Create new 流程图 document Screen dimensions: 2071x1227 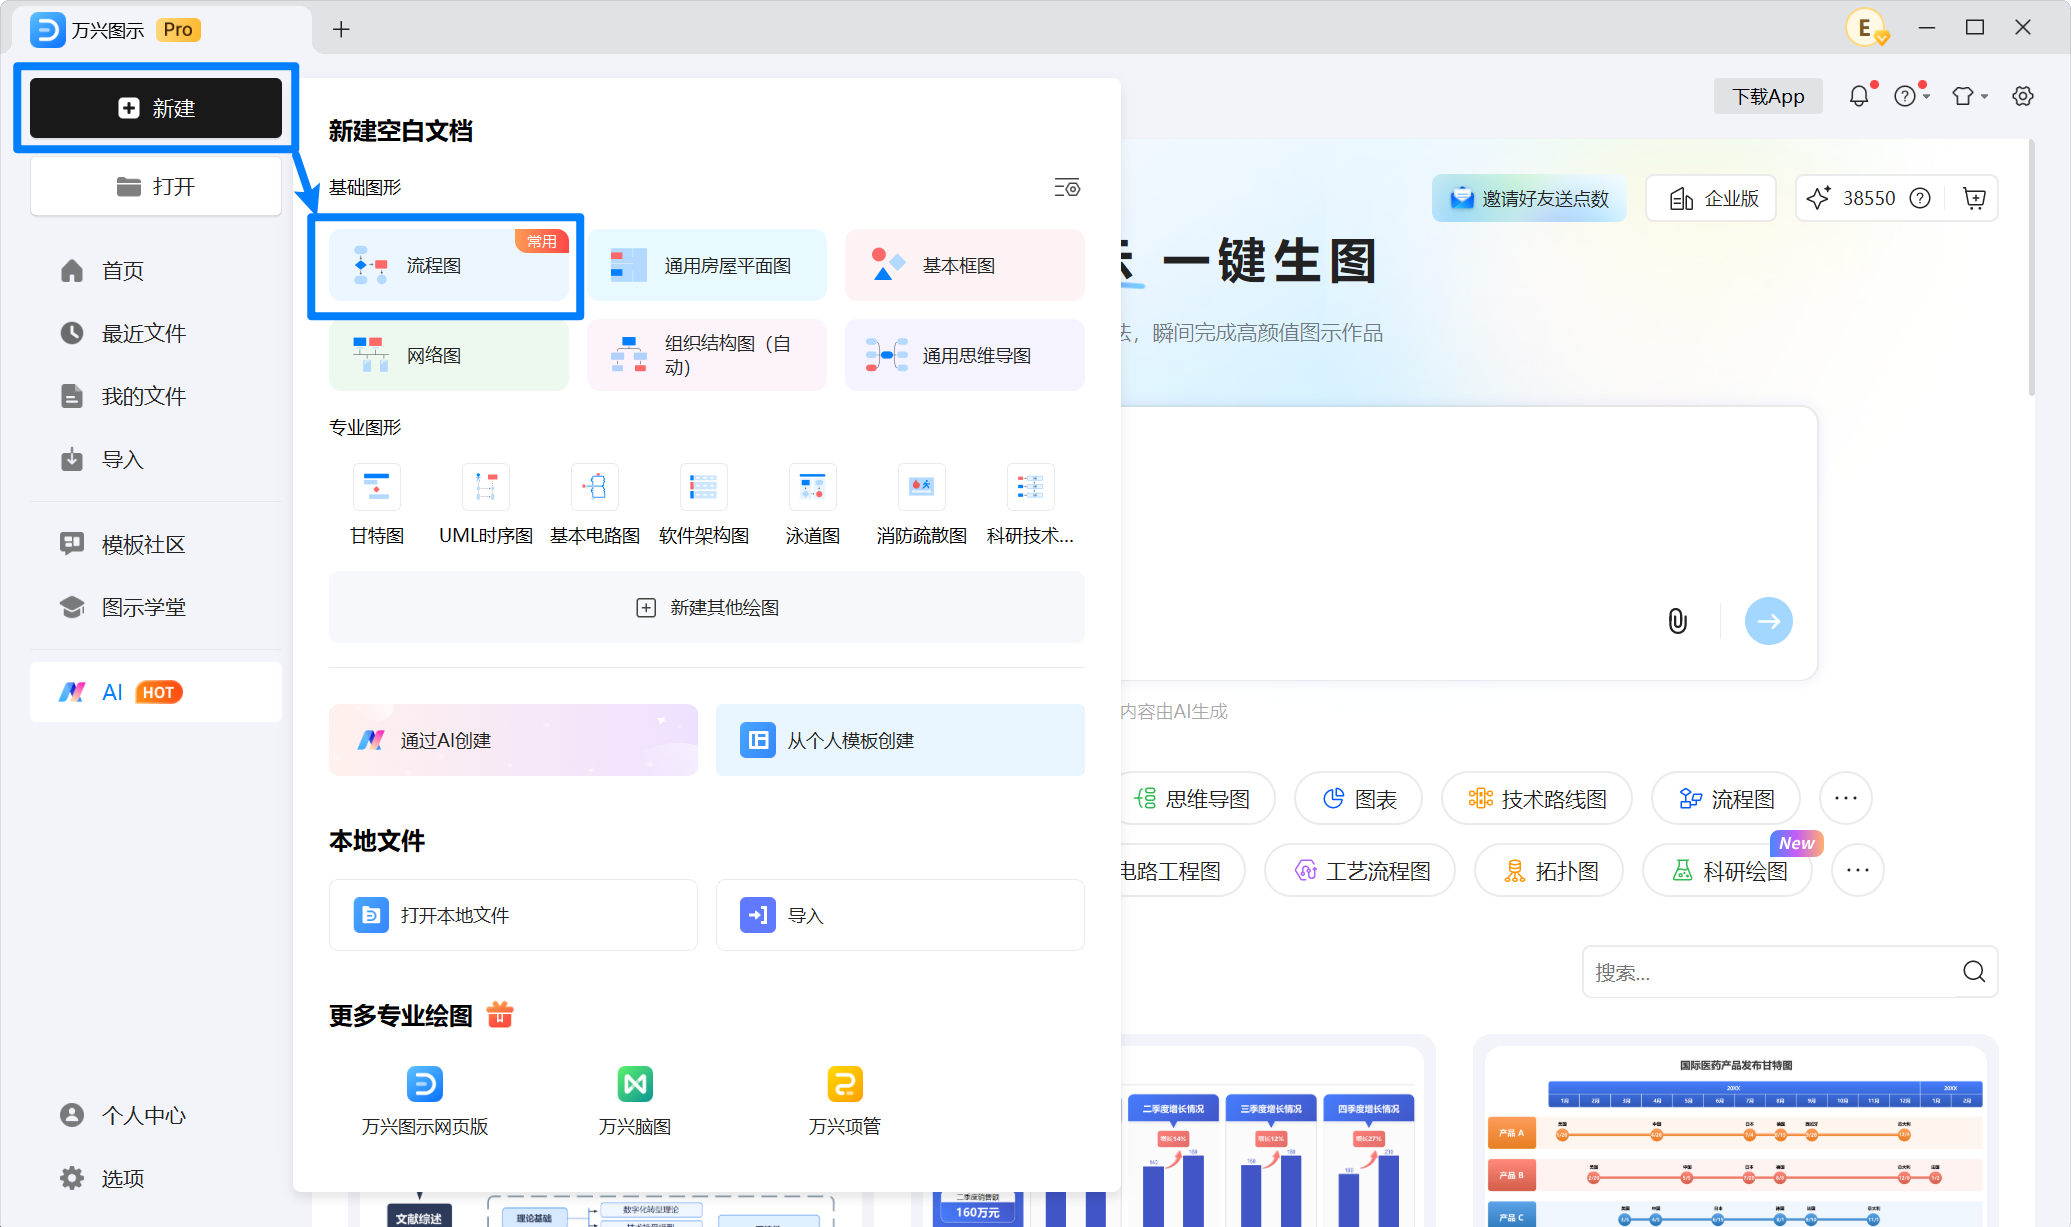click(449, 265)
